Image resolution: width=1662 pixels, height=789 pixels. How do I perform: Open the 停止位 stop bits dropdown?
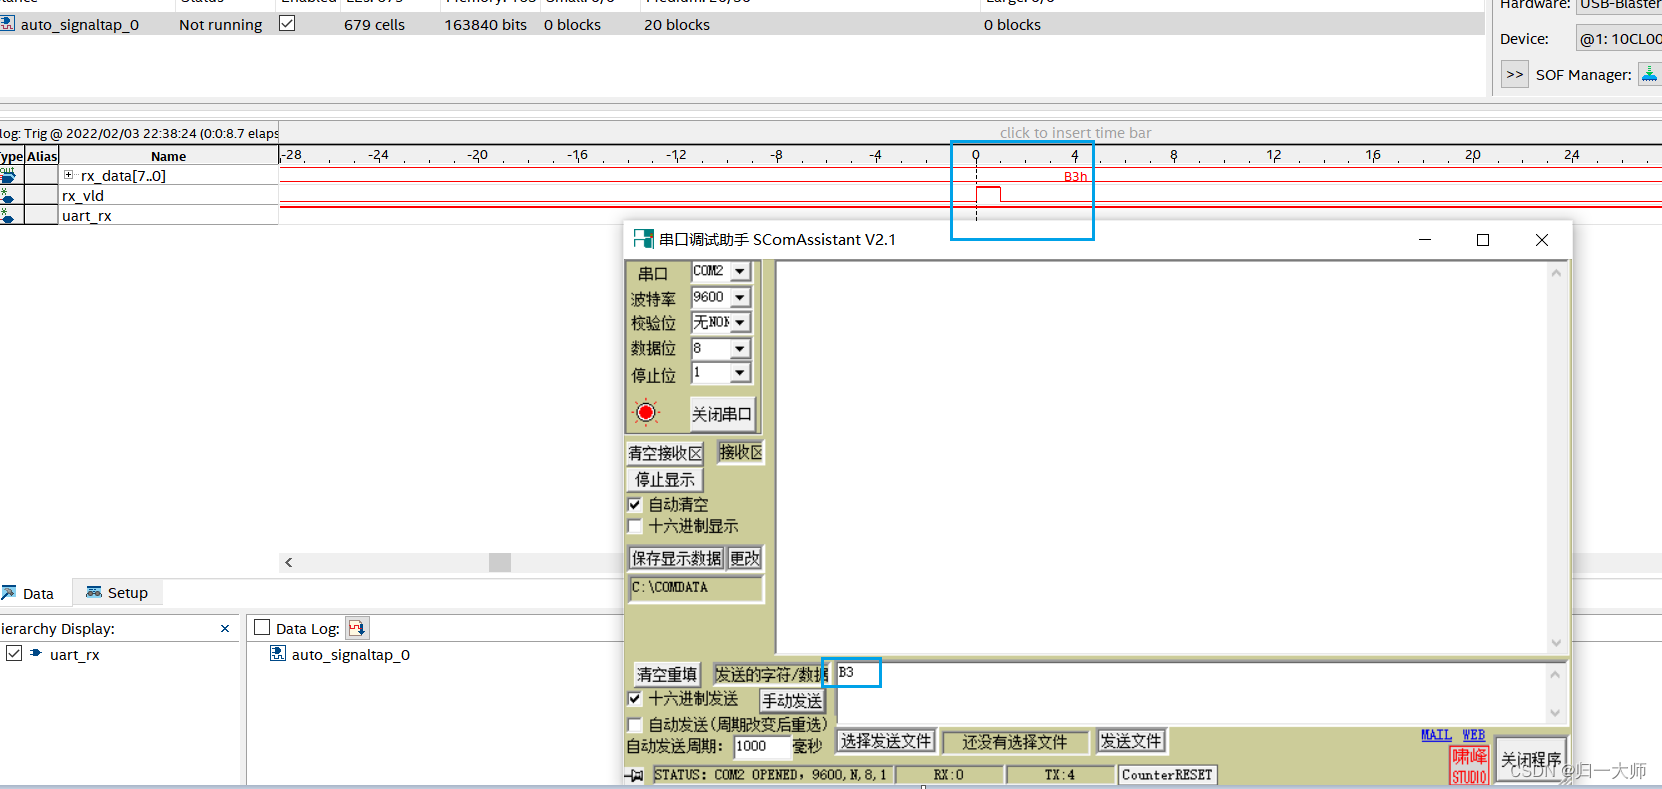[x=740, y=373]
